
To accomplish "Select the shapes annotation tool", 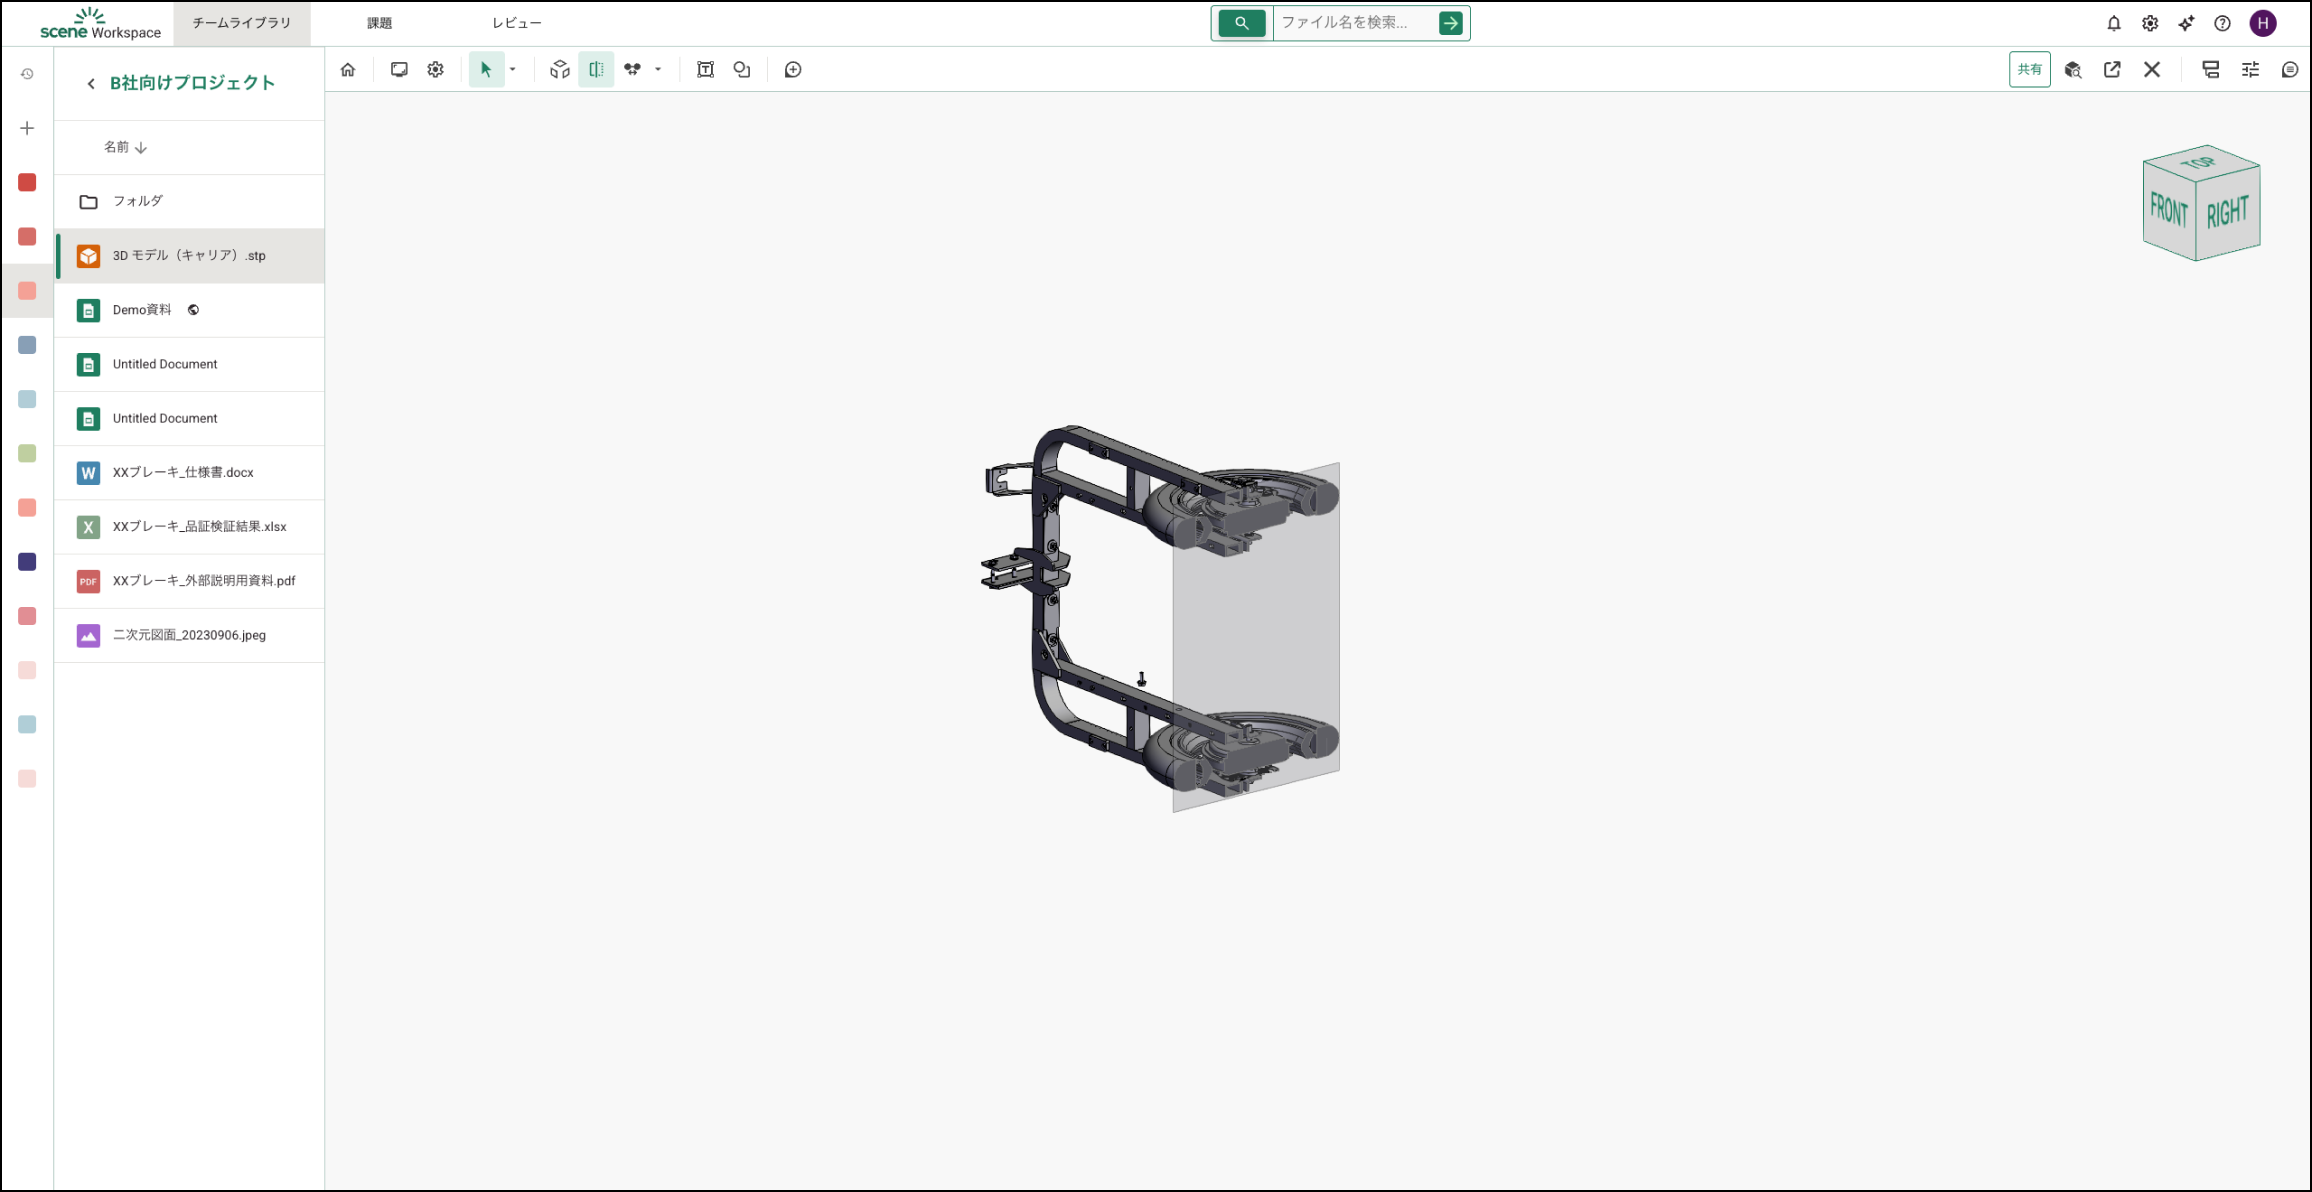I will (742, 70).
